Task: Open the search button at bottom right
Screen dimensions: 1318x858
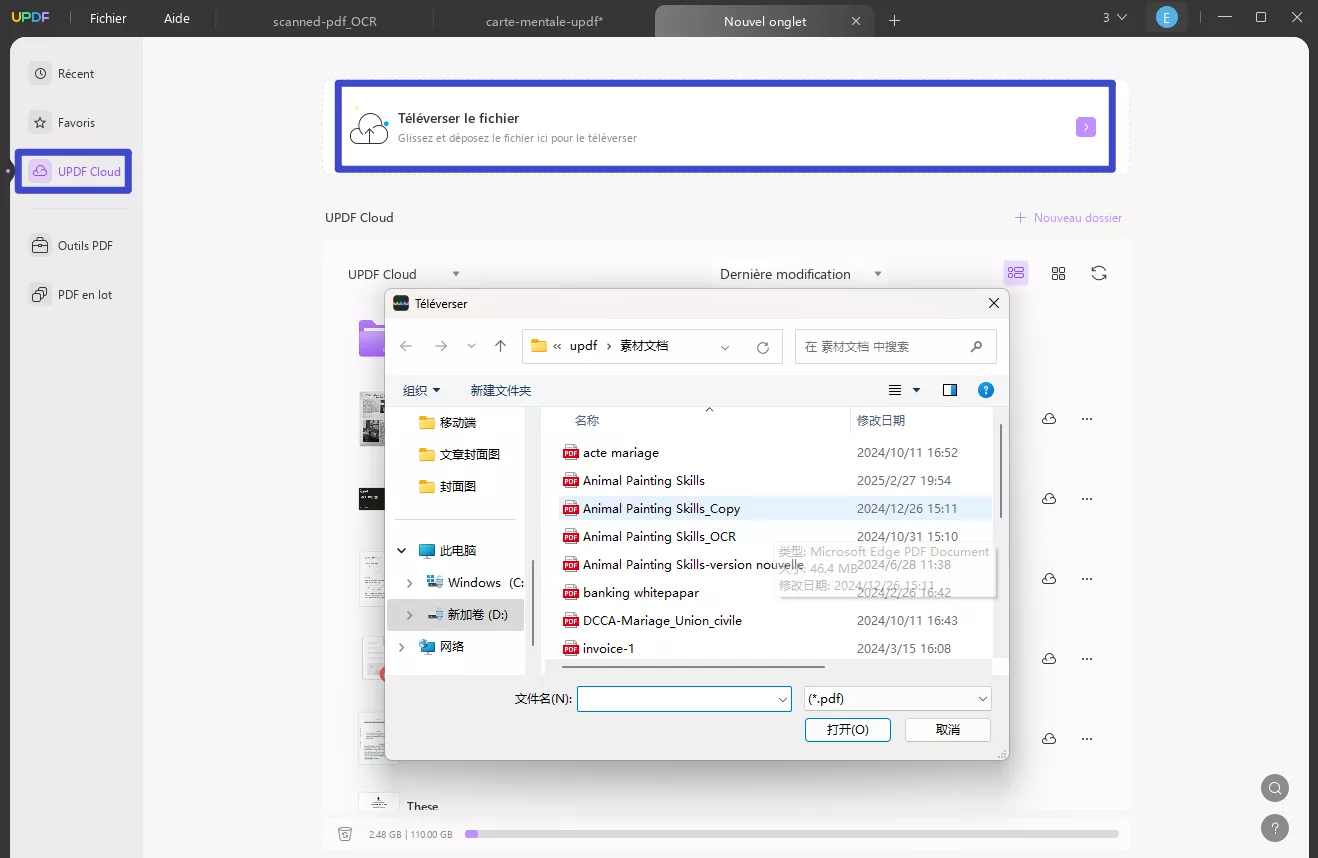Action: pyautogui.click(x=1275, y=788)
